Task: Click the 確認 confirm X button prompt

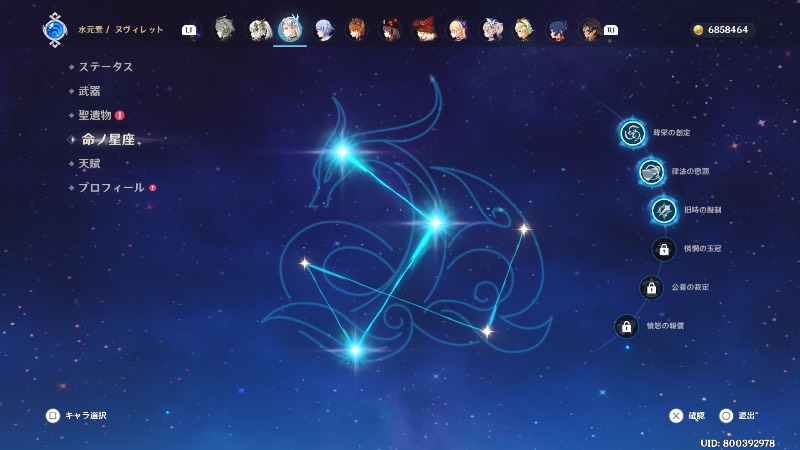Action: pyautogui.click(x=687, y=416)
